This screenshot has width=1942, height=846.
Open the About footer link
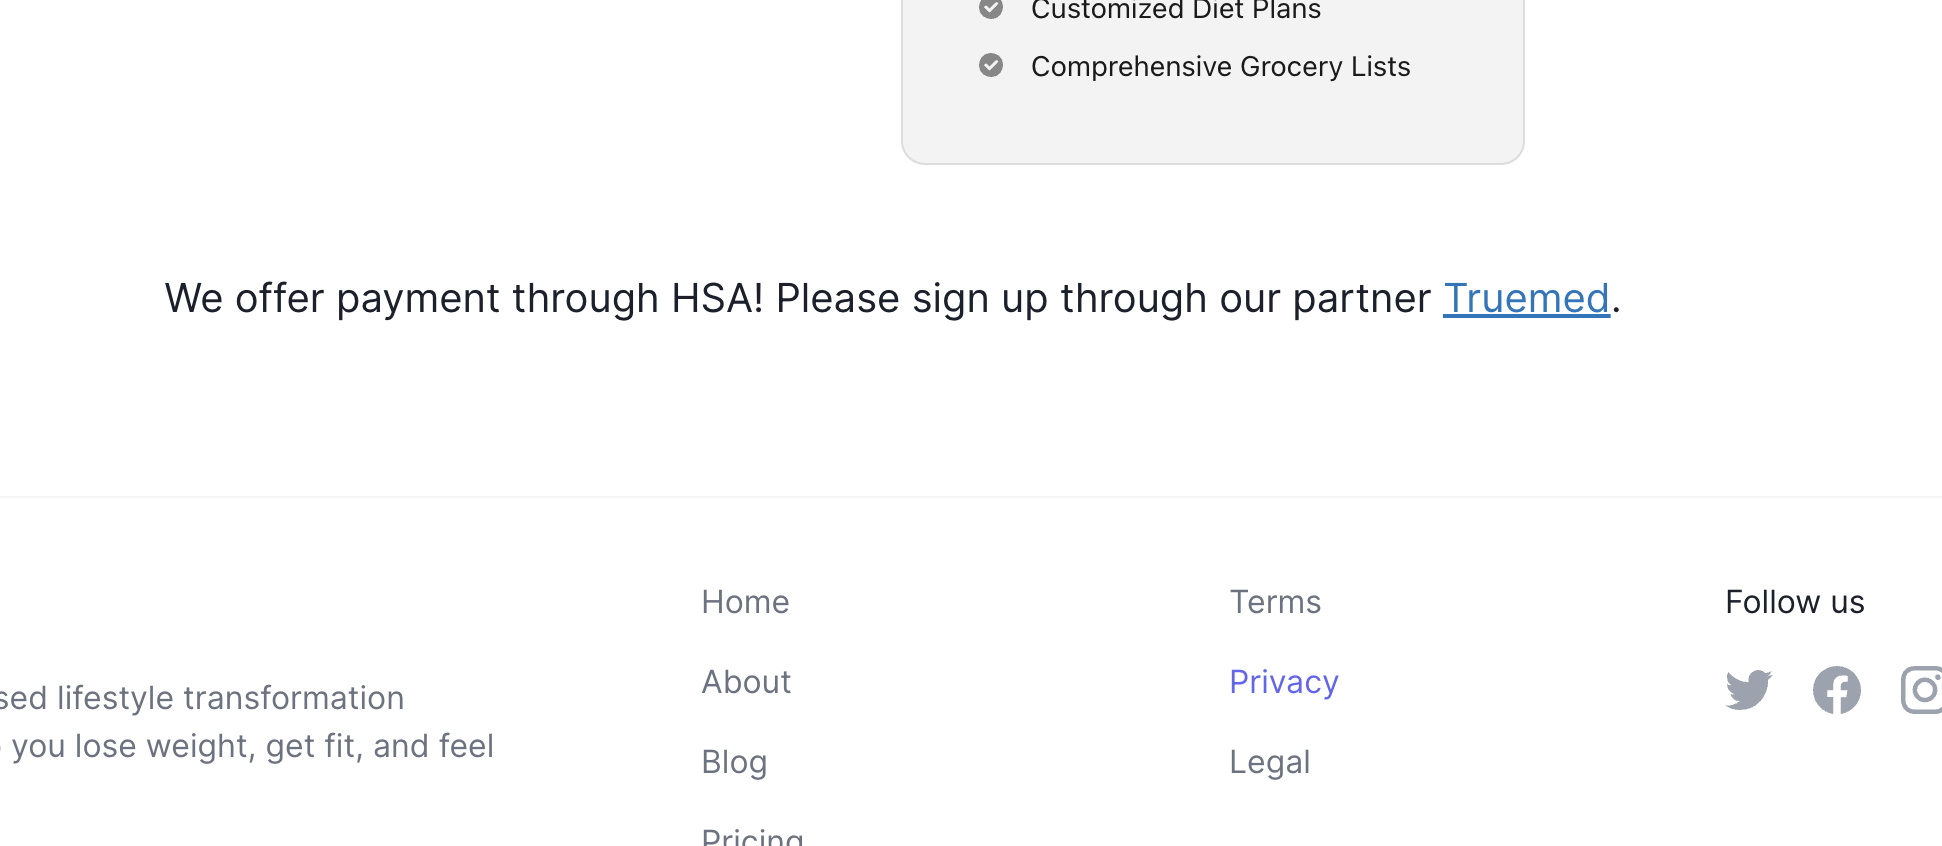click(x=746, y=682)
